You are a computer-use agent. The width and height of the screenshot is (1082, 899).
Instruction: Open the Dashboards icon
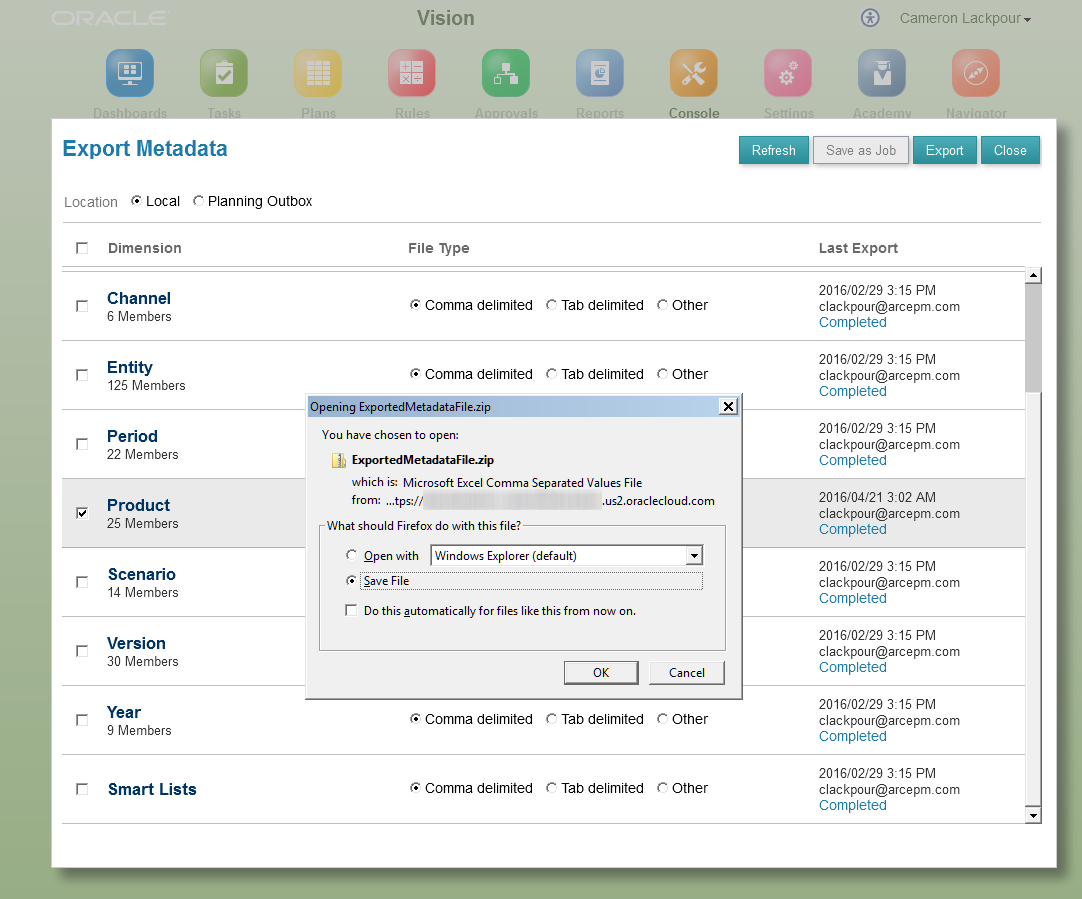(x=130, y=73)
